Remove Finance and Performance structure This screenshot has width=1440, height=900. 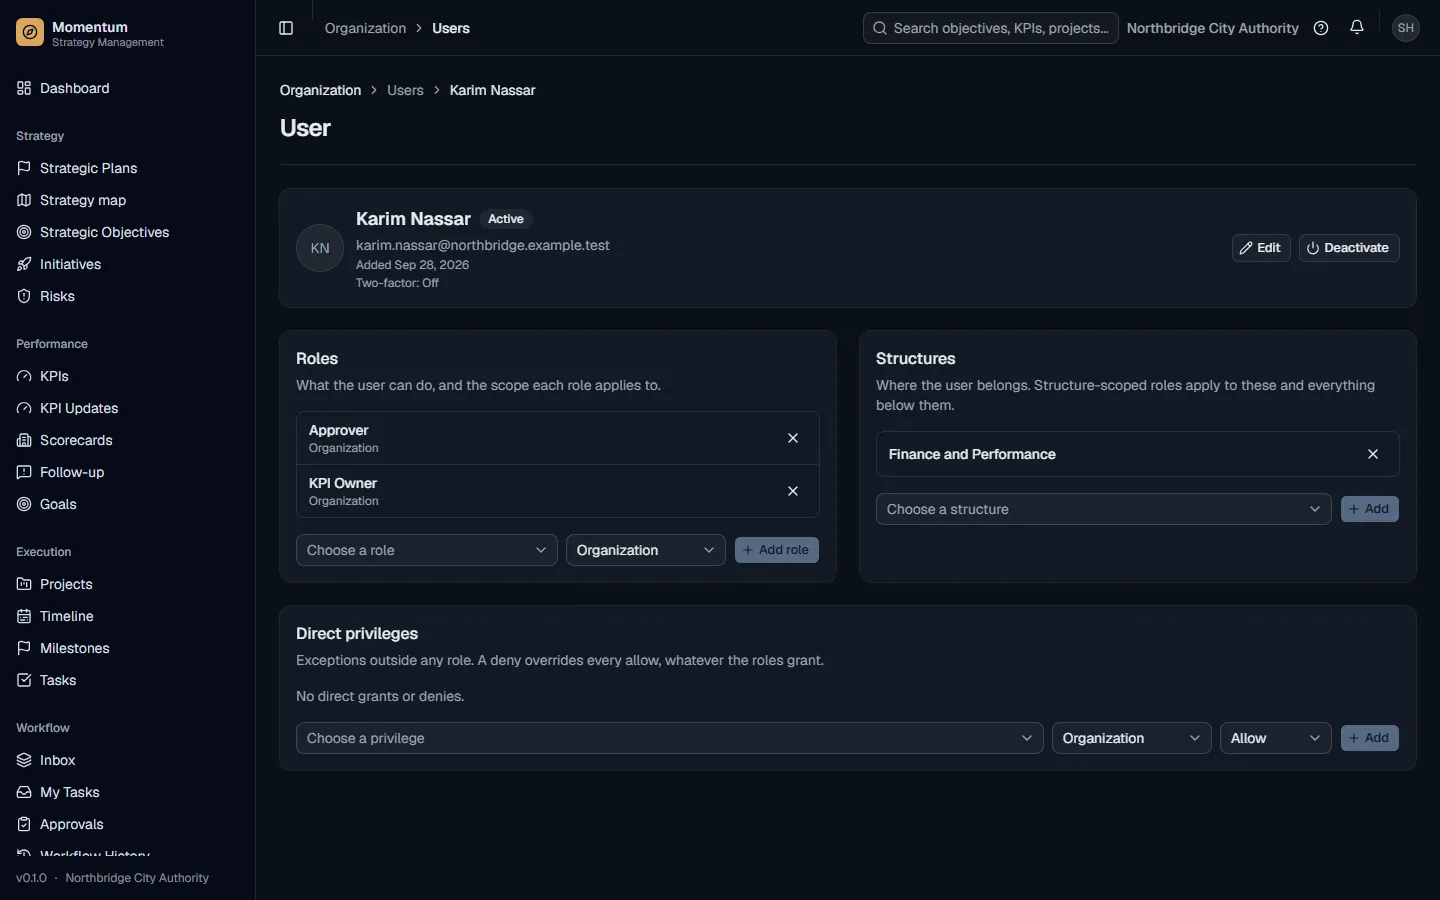point(1373,454)
